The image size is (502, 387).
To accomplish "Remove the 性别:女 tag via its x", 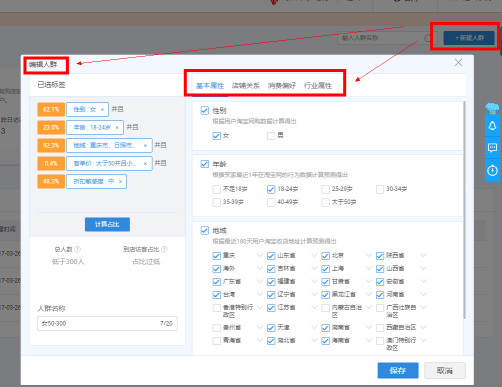I will tap(102, 109).
